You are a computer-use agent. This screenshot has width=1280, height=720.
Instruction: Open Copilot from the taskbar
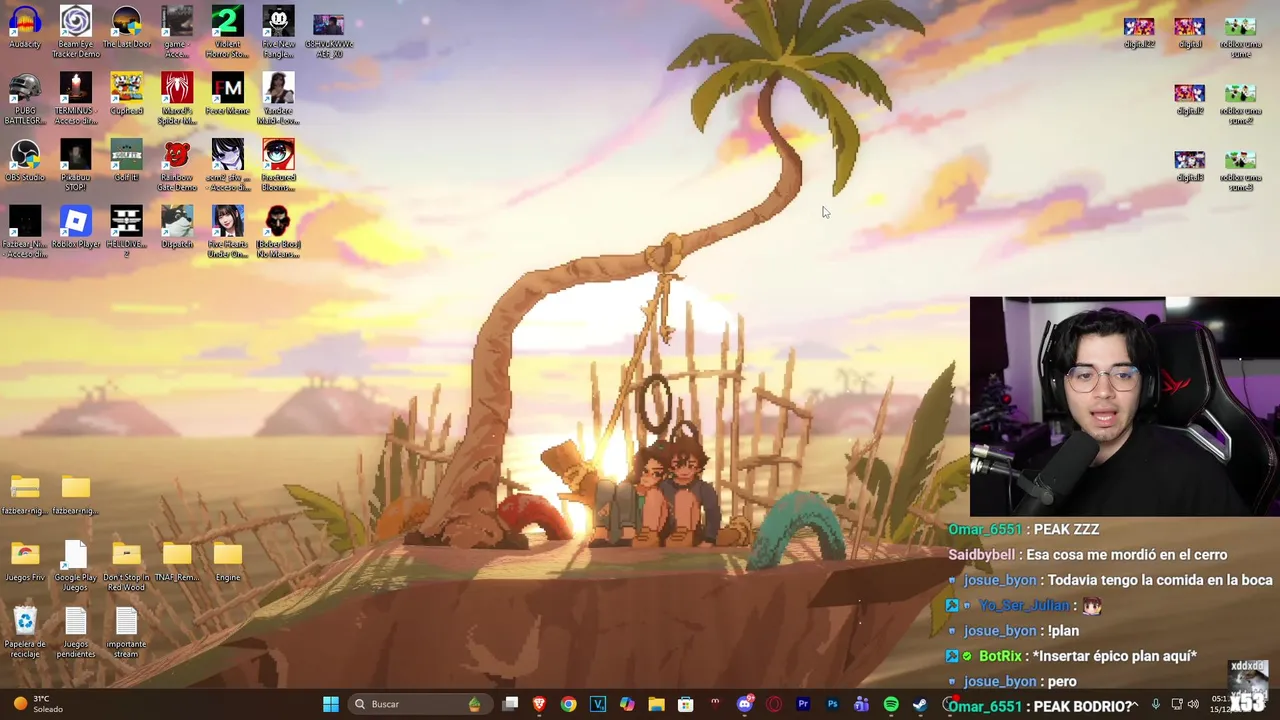coord(627,704)
